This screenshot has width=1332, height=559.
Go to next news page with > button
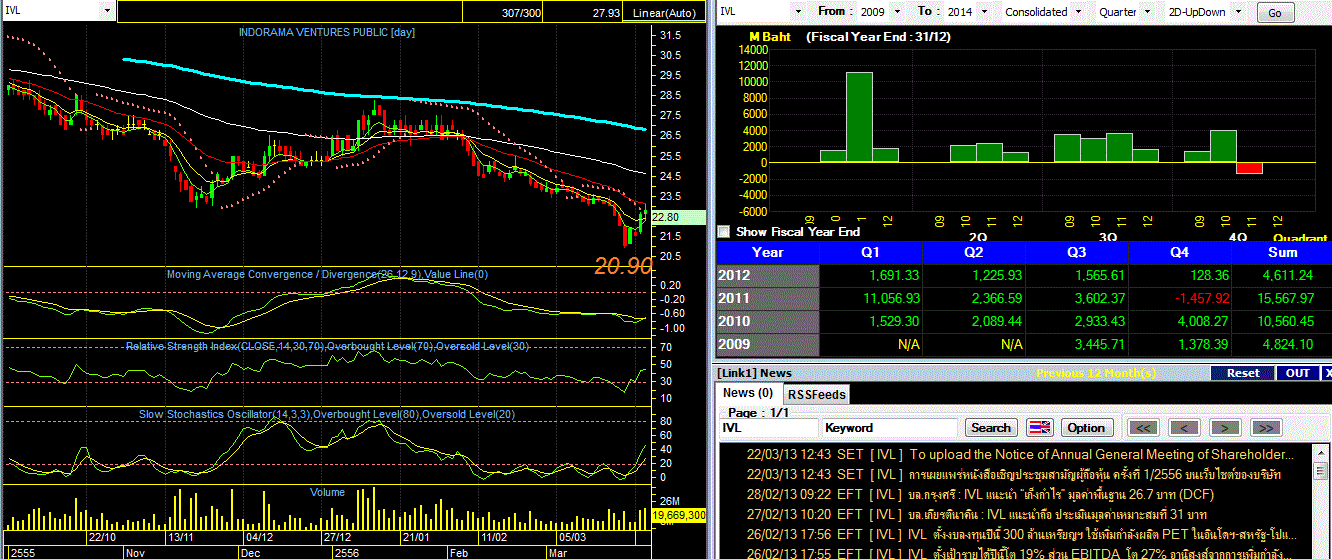1224,427
